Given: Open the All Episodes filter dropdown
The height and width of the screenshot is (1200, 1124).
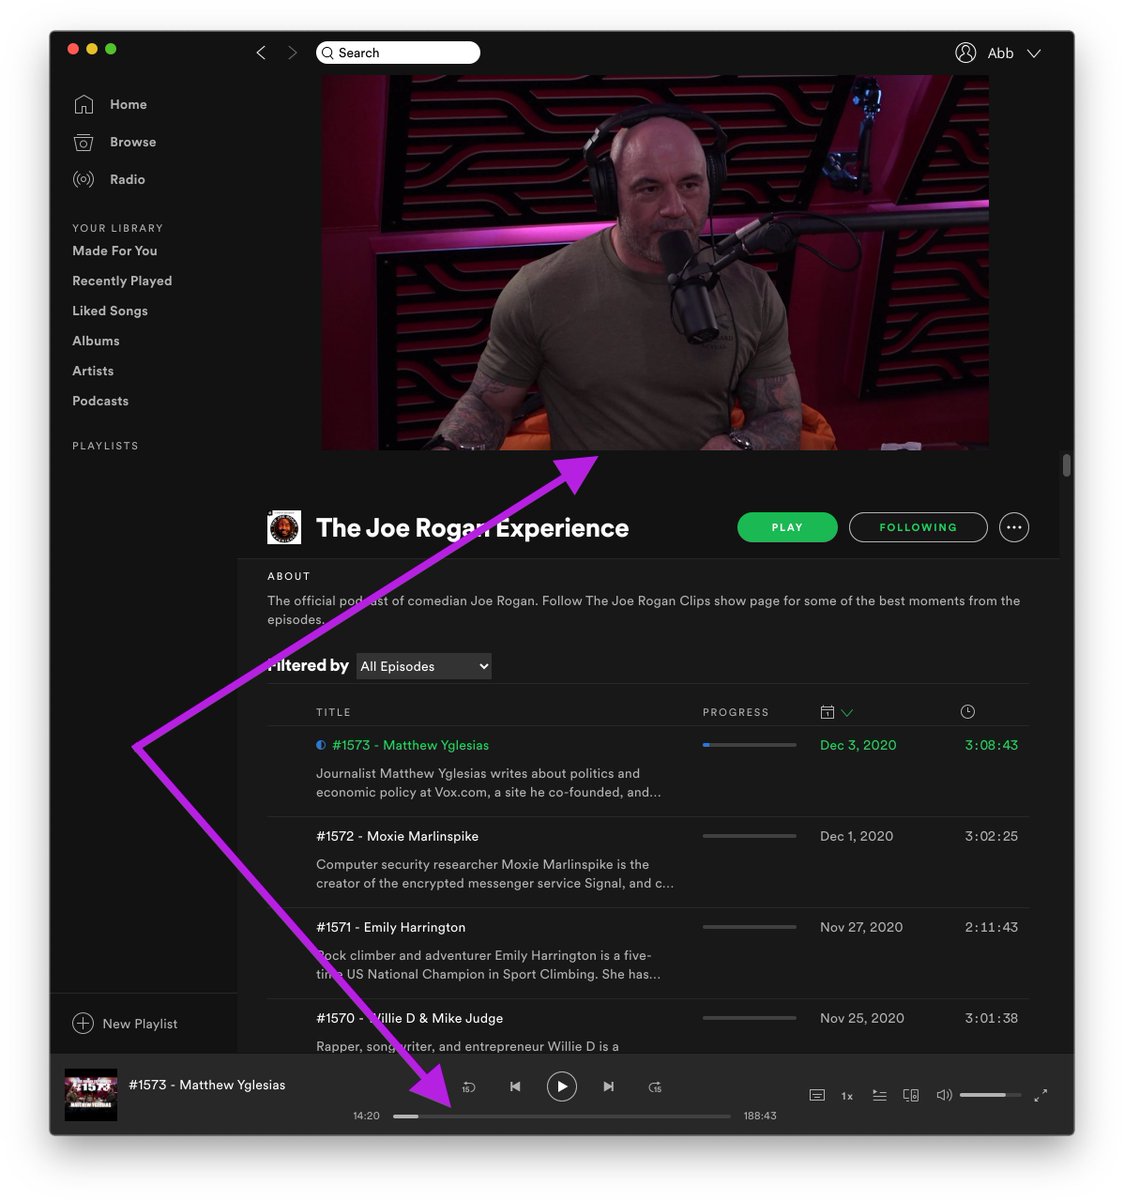Looking at the screenshot, I should point(424,666).
